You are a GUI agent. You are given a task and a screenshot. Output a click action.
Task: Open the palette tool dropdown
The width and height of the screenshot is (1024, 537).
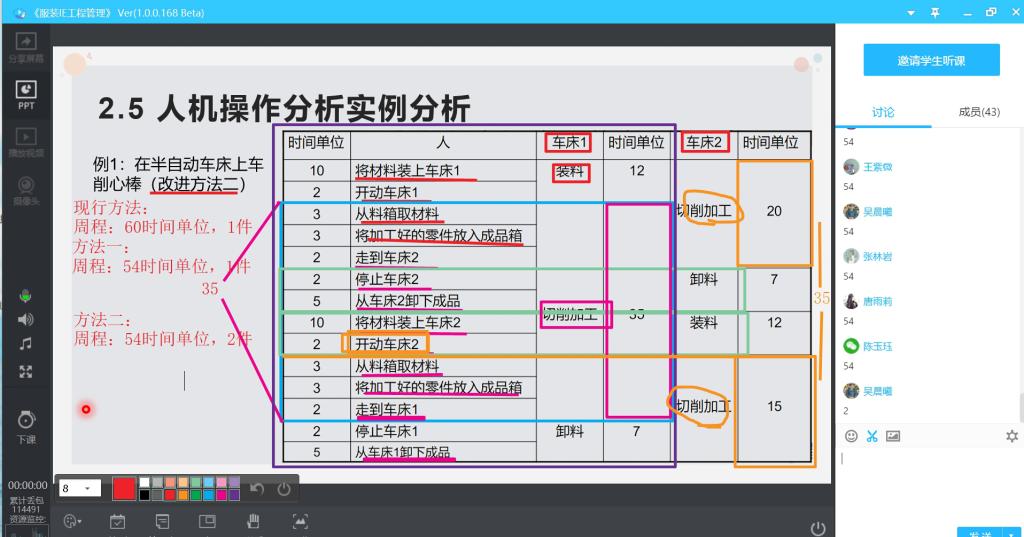(71, 521)
